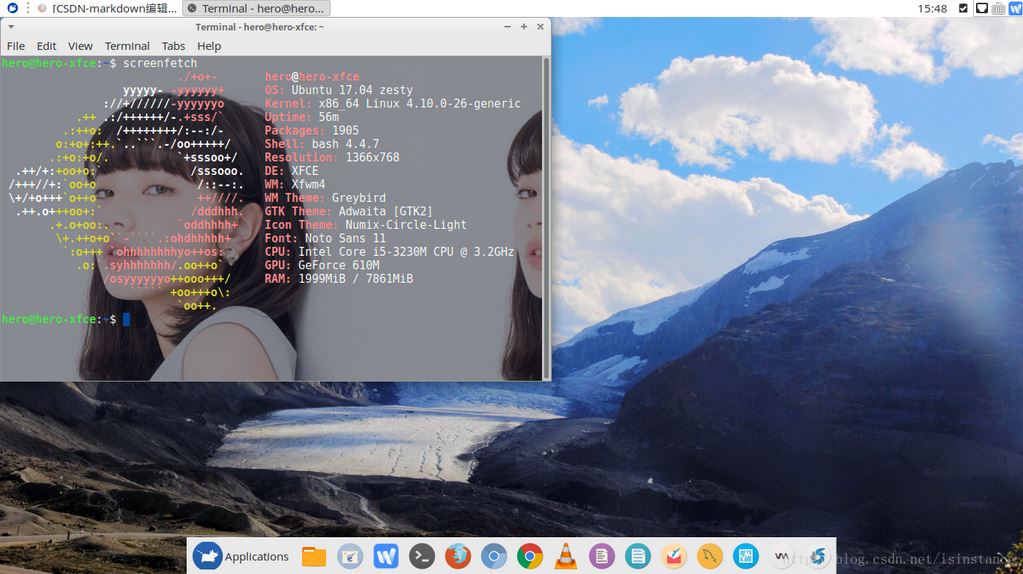Screen dimensions: 1023x574
Task: Click the 'OS: Ubuntu 17.04 zesty' line
Action: point(339,90)
